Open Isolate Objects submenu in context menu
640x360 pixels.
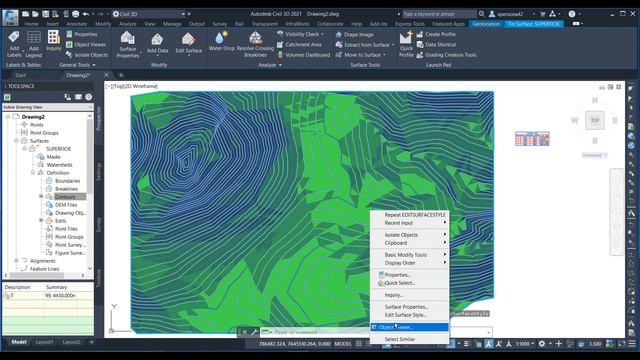click(x=409, y=235)
